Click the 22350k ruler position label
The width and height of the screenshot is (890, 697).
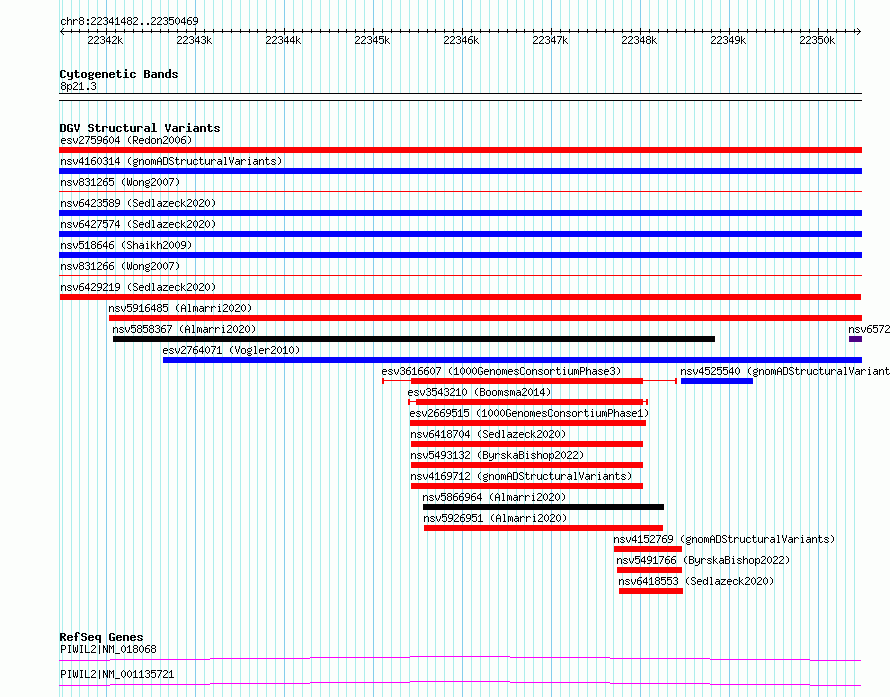pyautogui.click(x=817, y=40)
